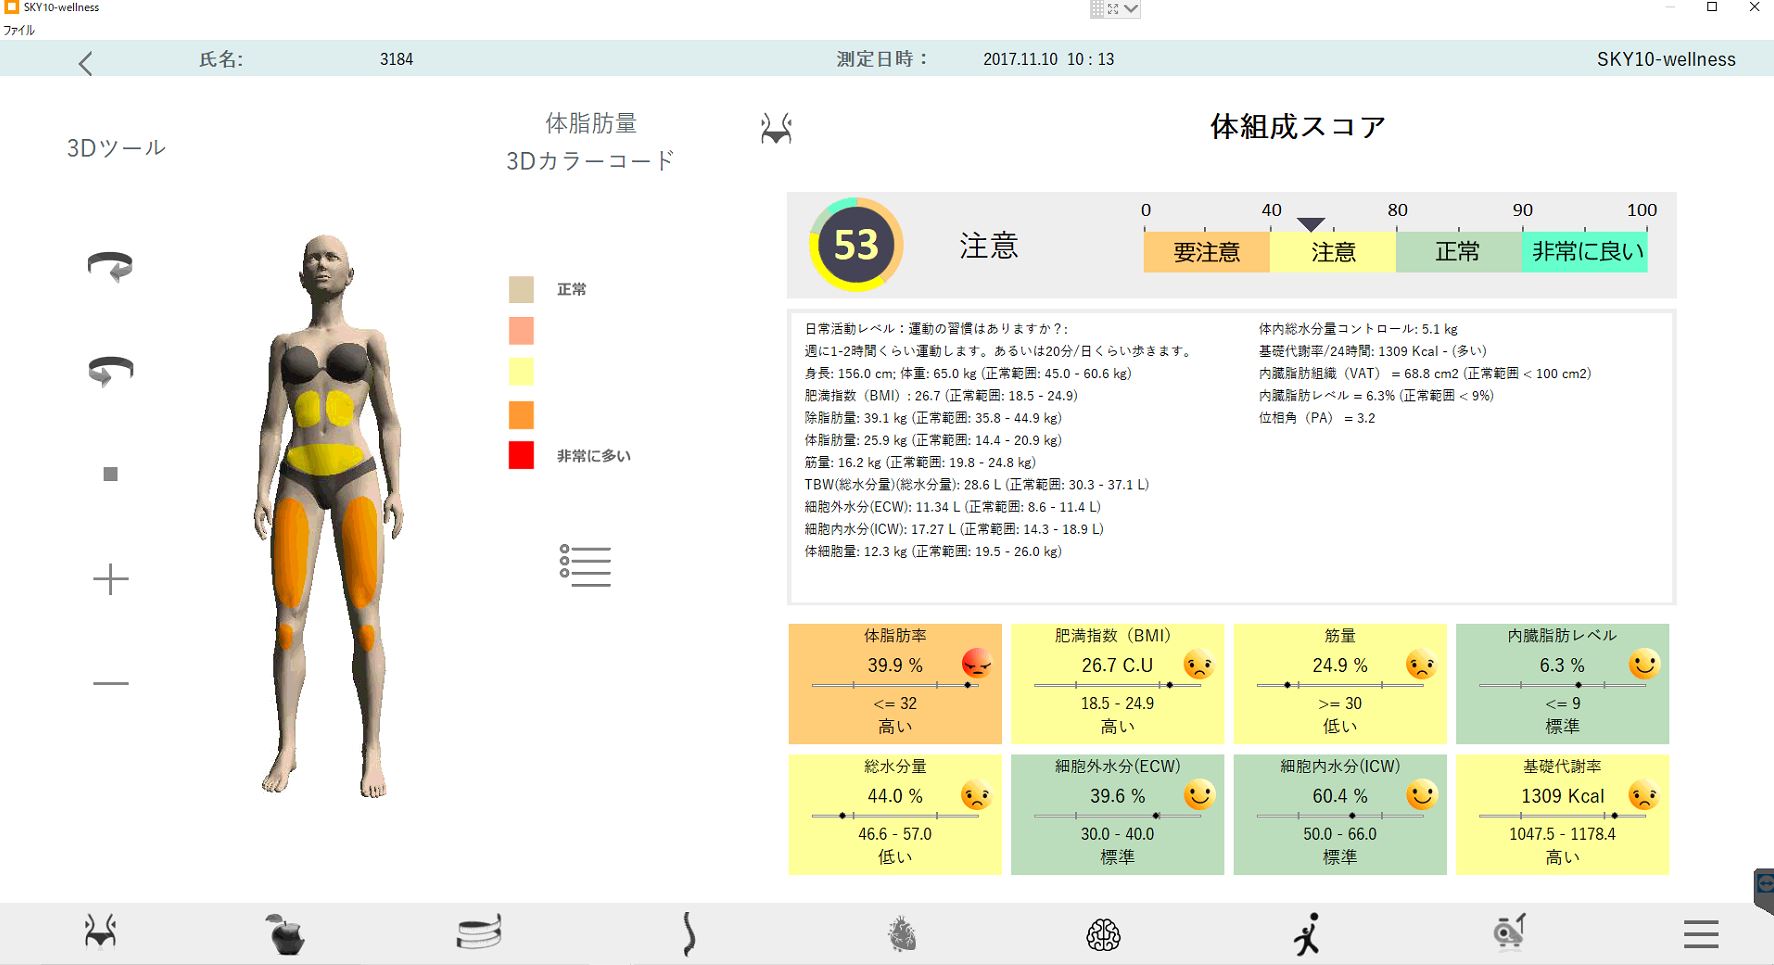Open the list icon under the color legend

coord(586,566)
